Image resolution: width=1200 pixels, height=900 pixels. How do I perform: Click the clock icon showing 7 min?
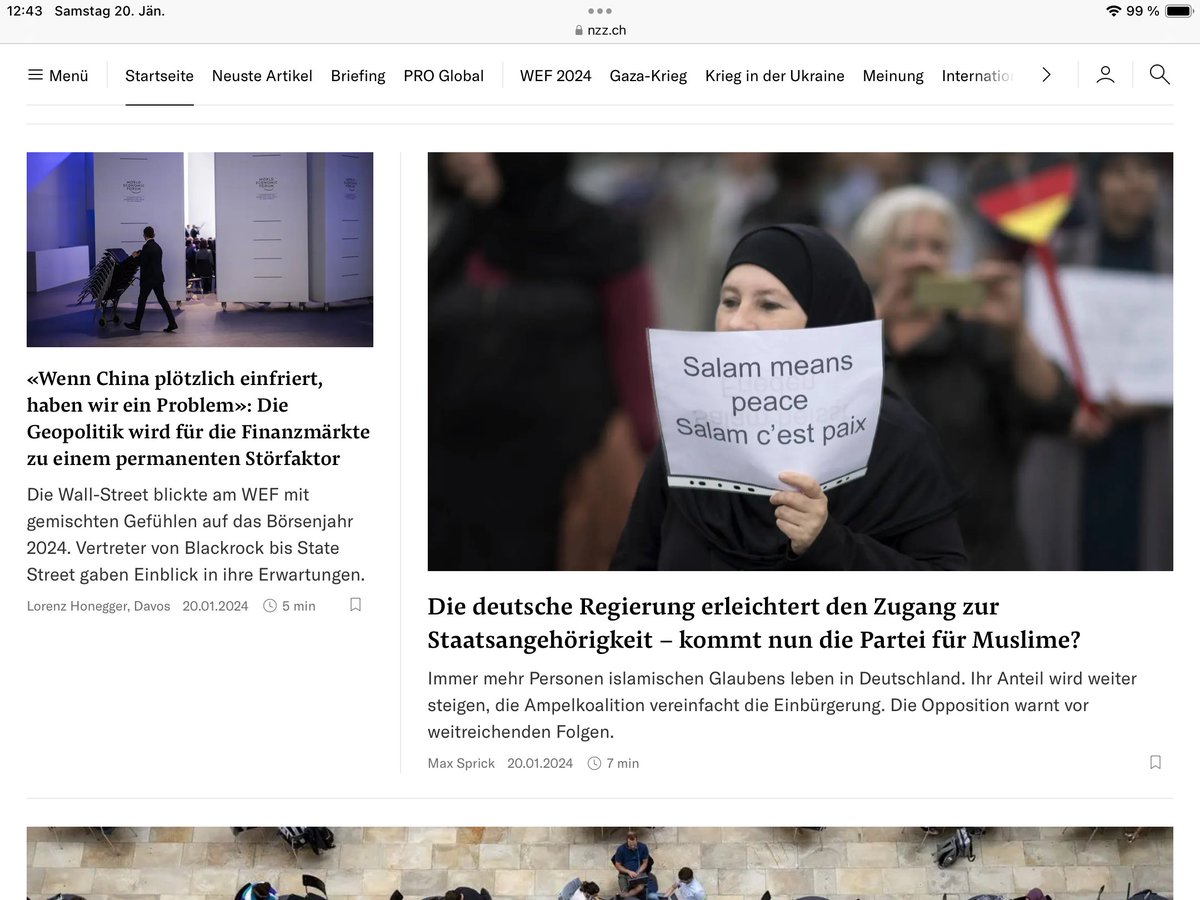(592, 762)
